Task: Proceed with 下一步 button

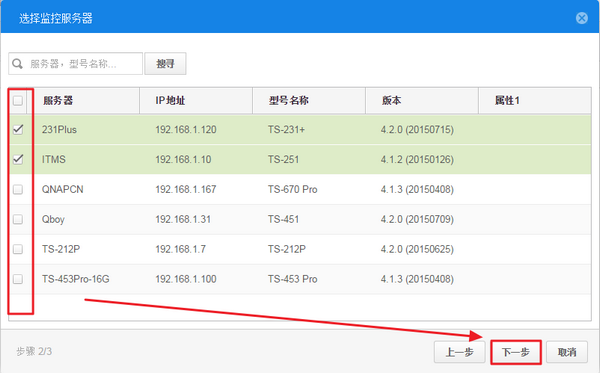Action: click(516, 352)
